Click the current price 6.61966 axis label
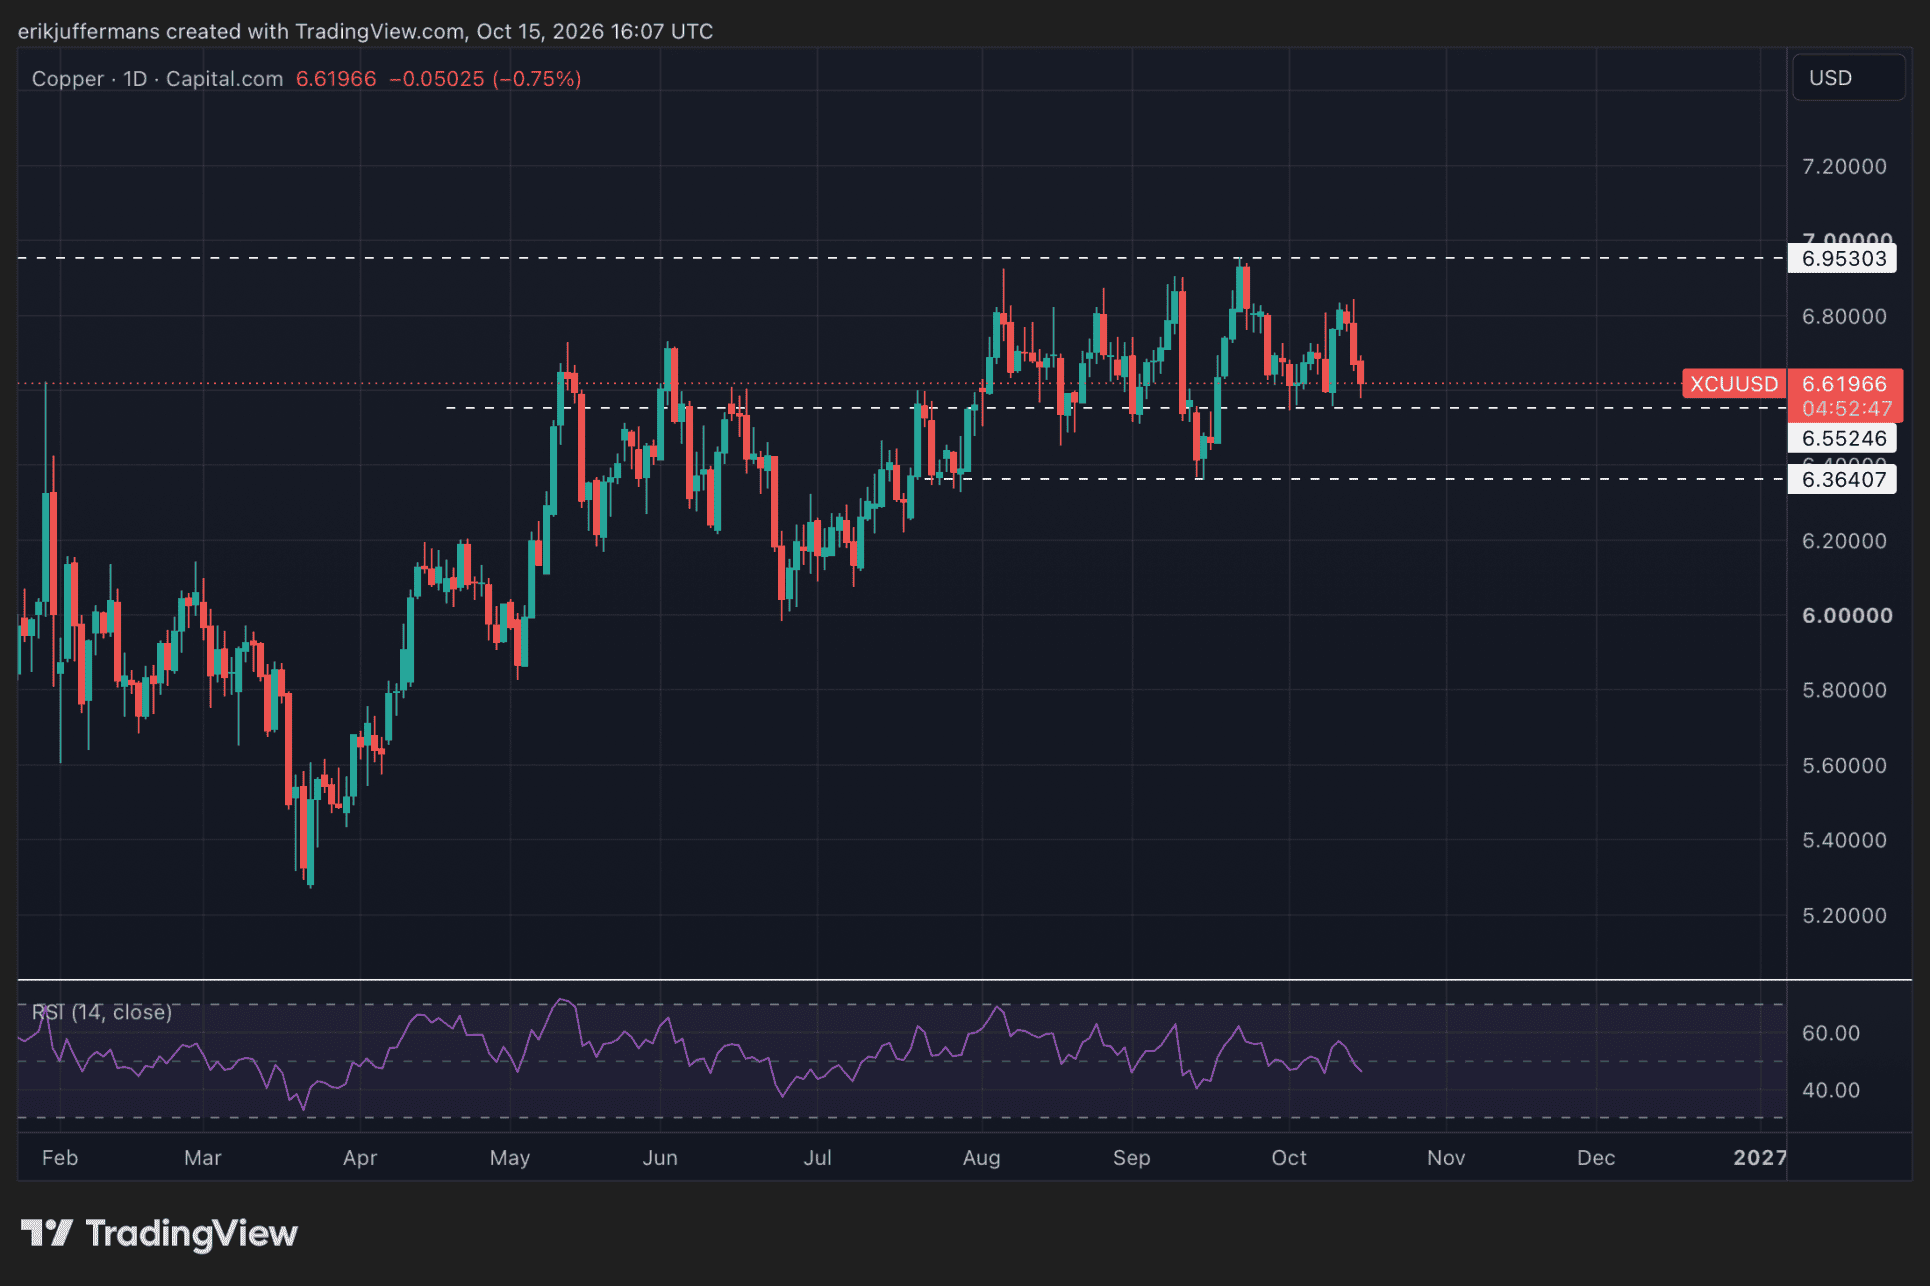This screenshot has width=1930, height=1286. pos(1844,384)
